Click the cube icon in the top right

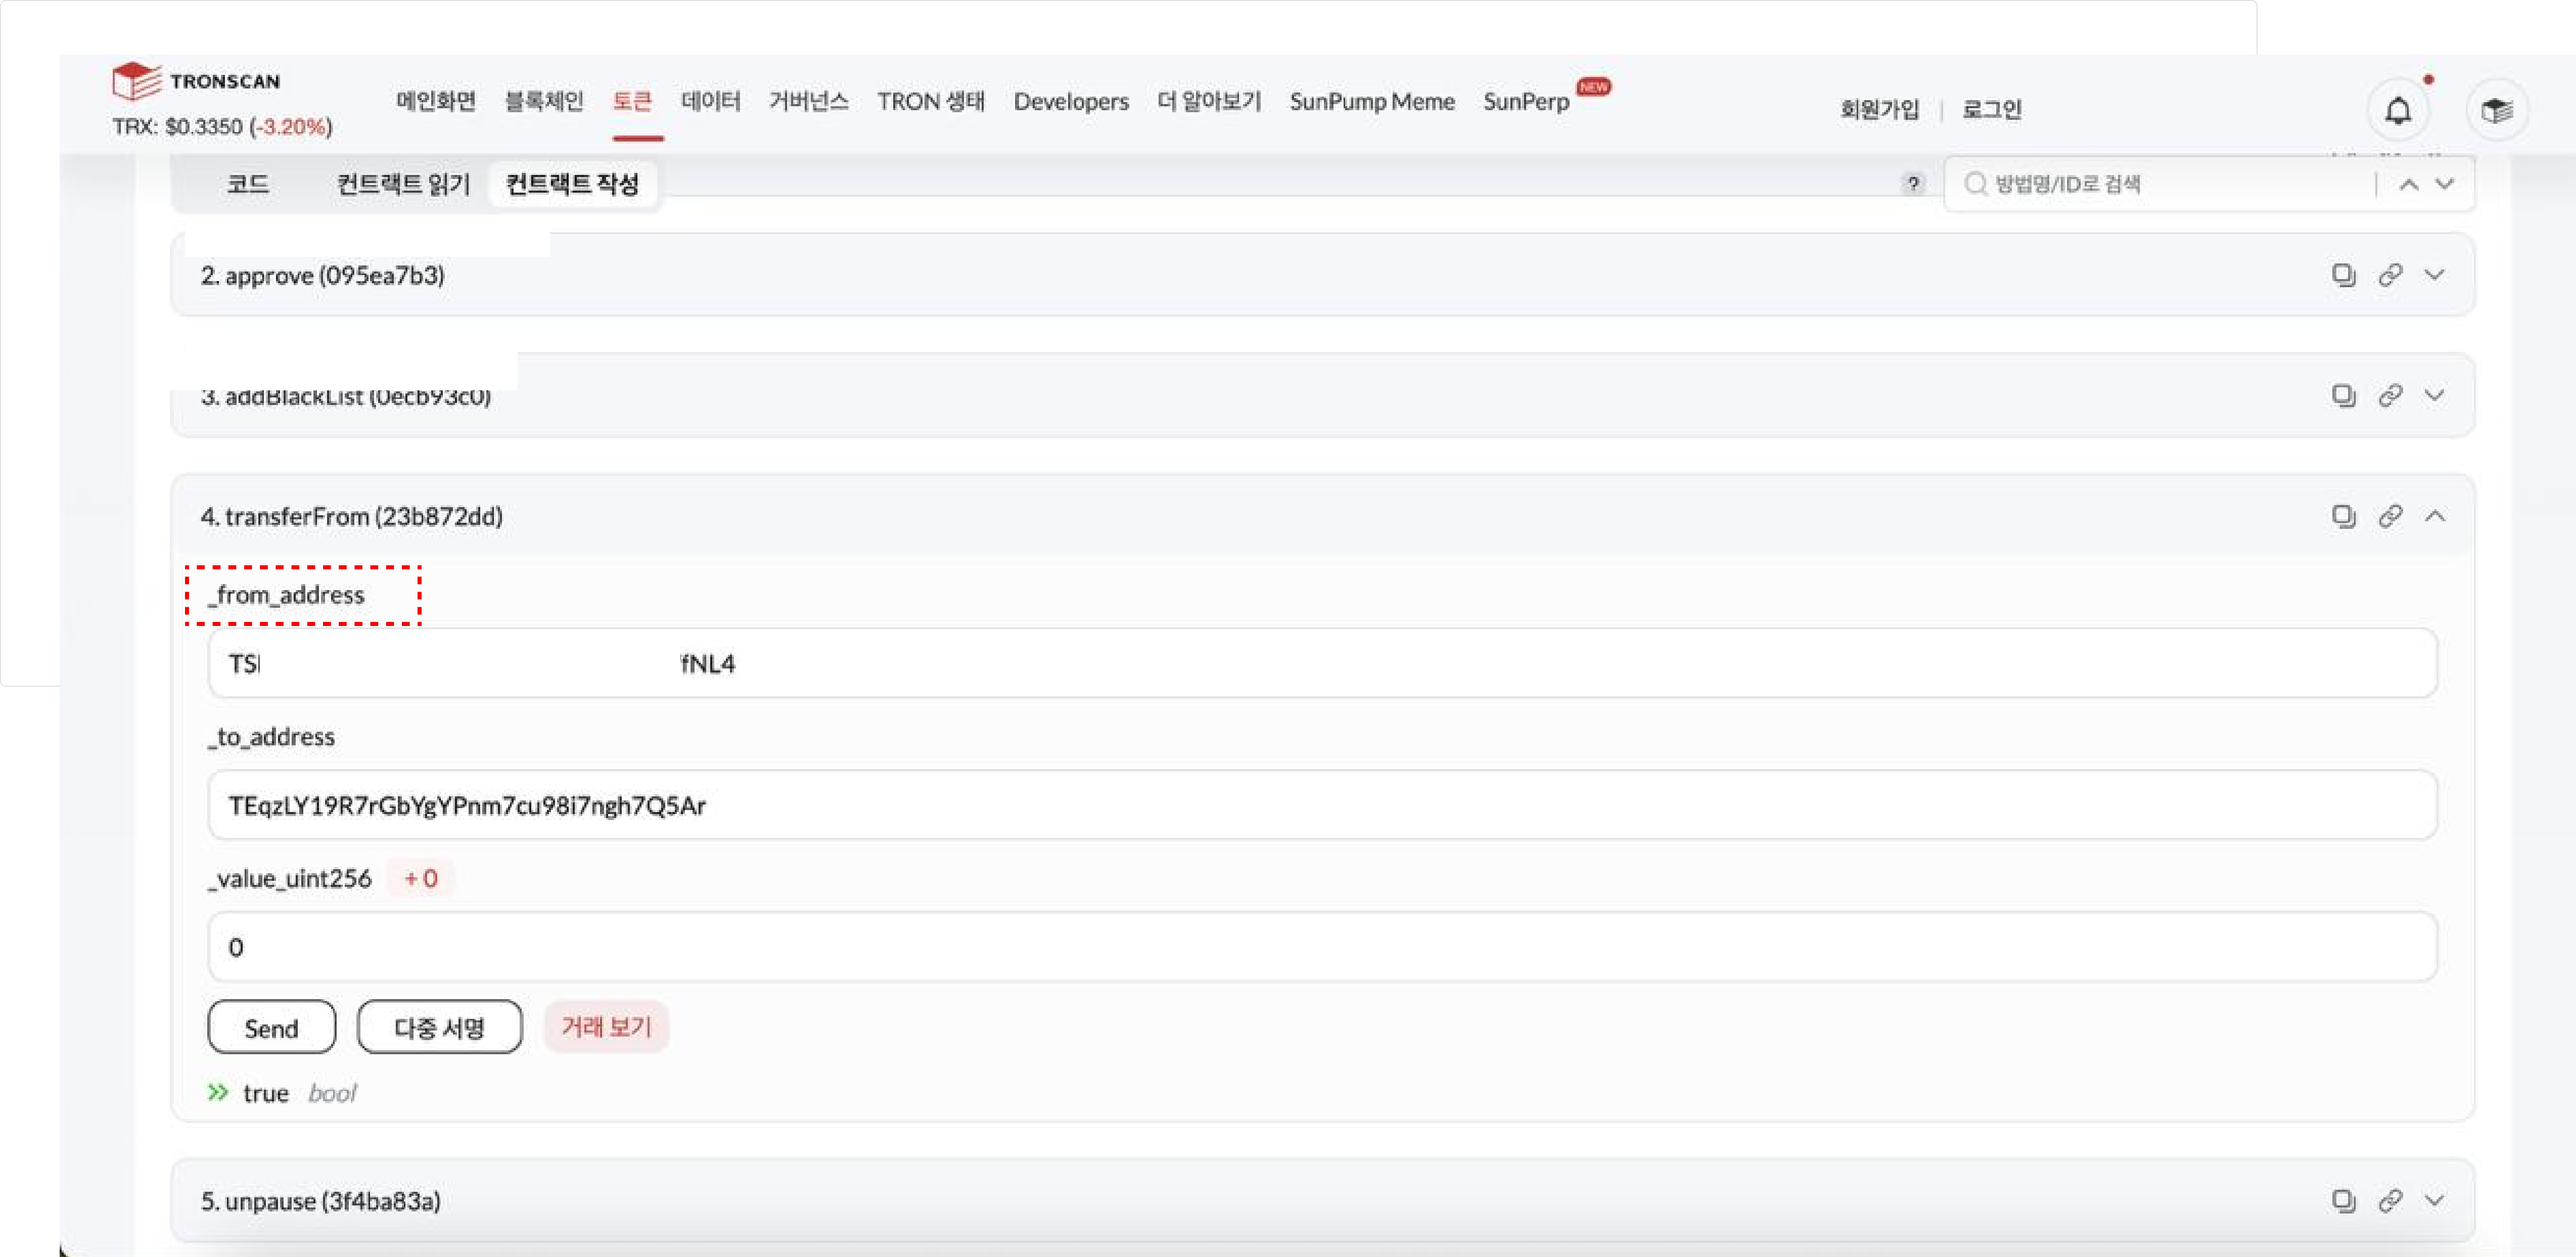(x=2496, y=110)
